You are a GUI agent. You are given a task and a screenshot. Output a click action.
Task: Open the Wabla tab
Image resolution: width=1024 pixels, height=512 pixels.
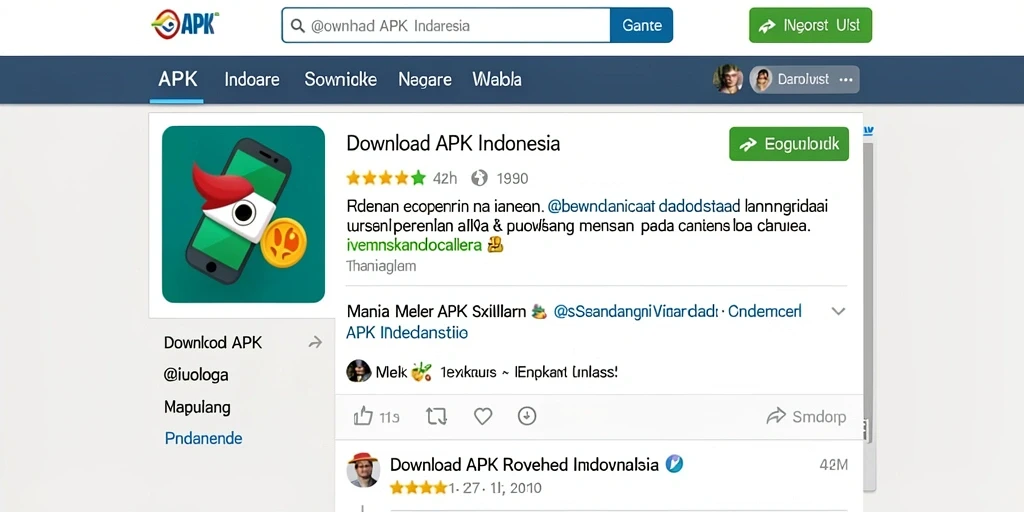[x=497, y=80]
